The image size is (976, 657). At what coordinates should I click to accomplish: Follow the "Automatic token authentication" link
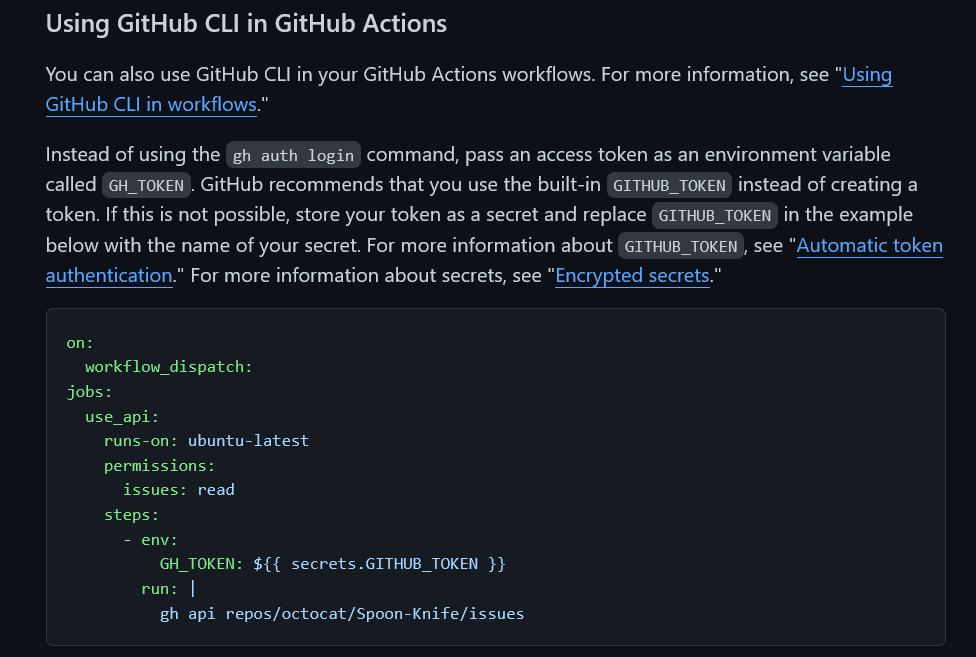coord(869,245)
